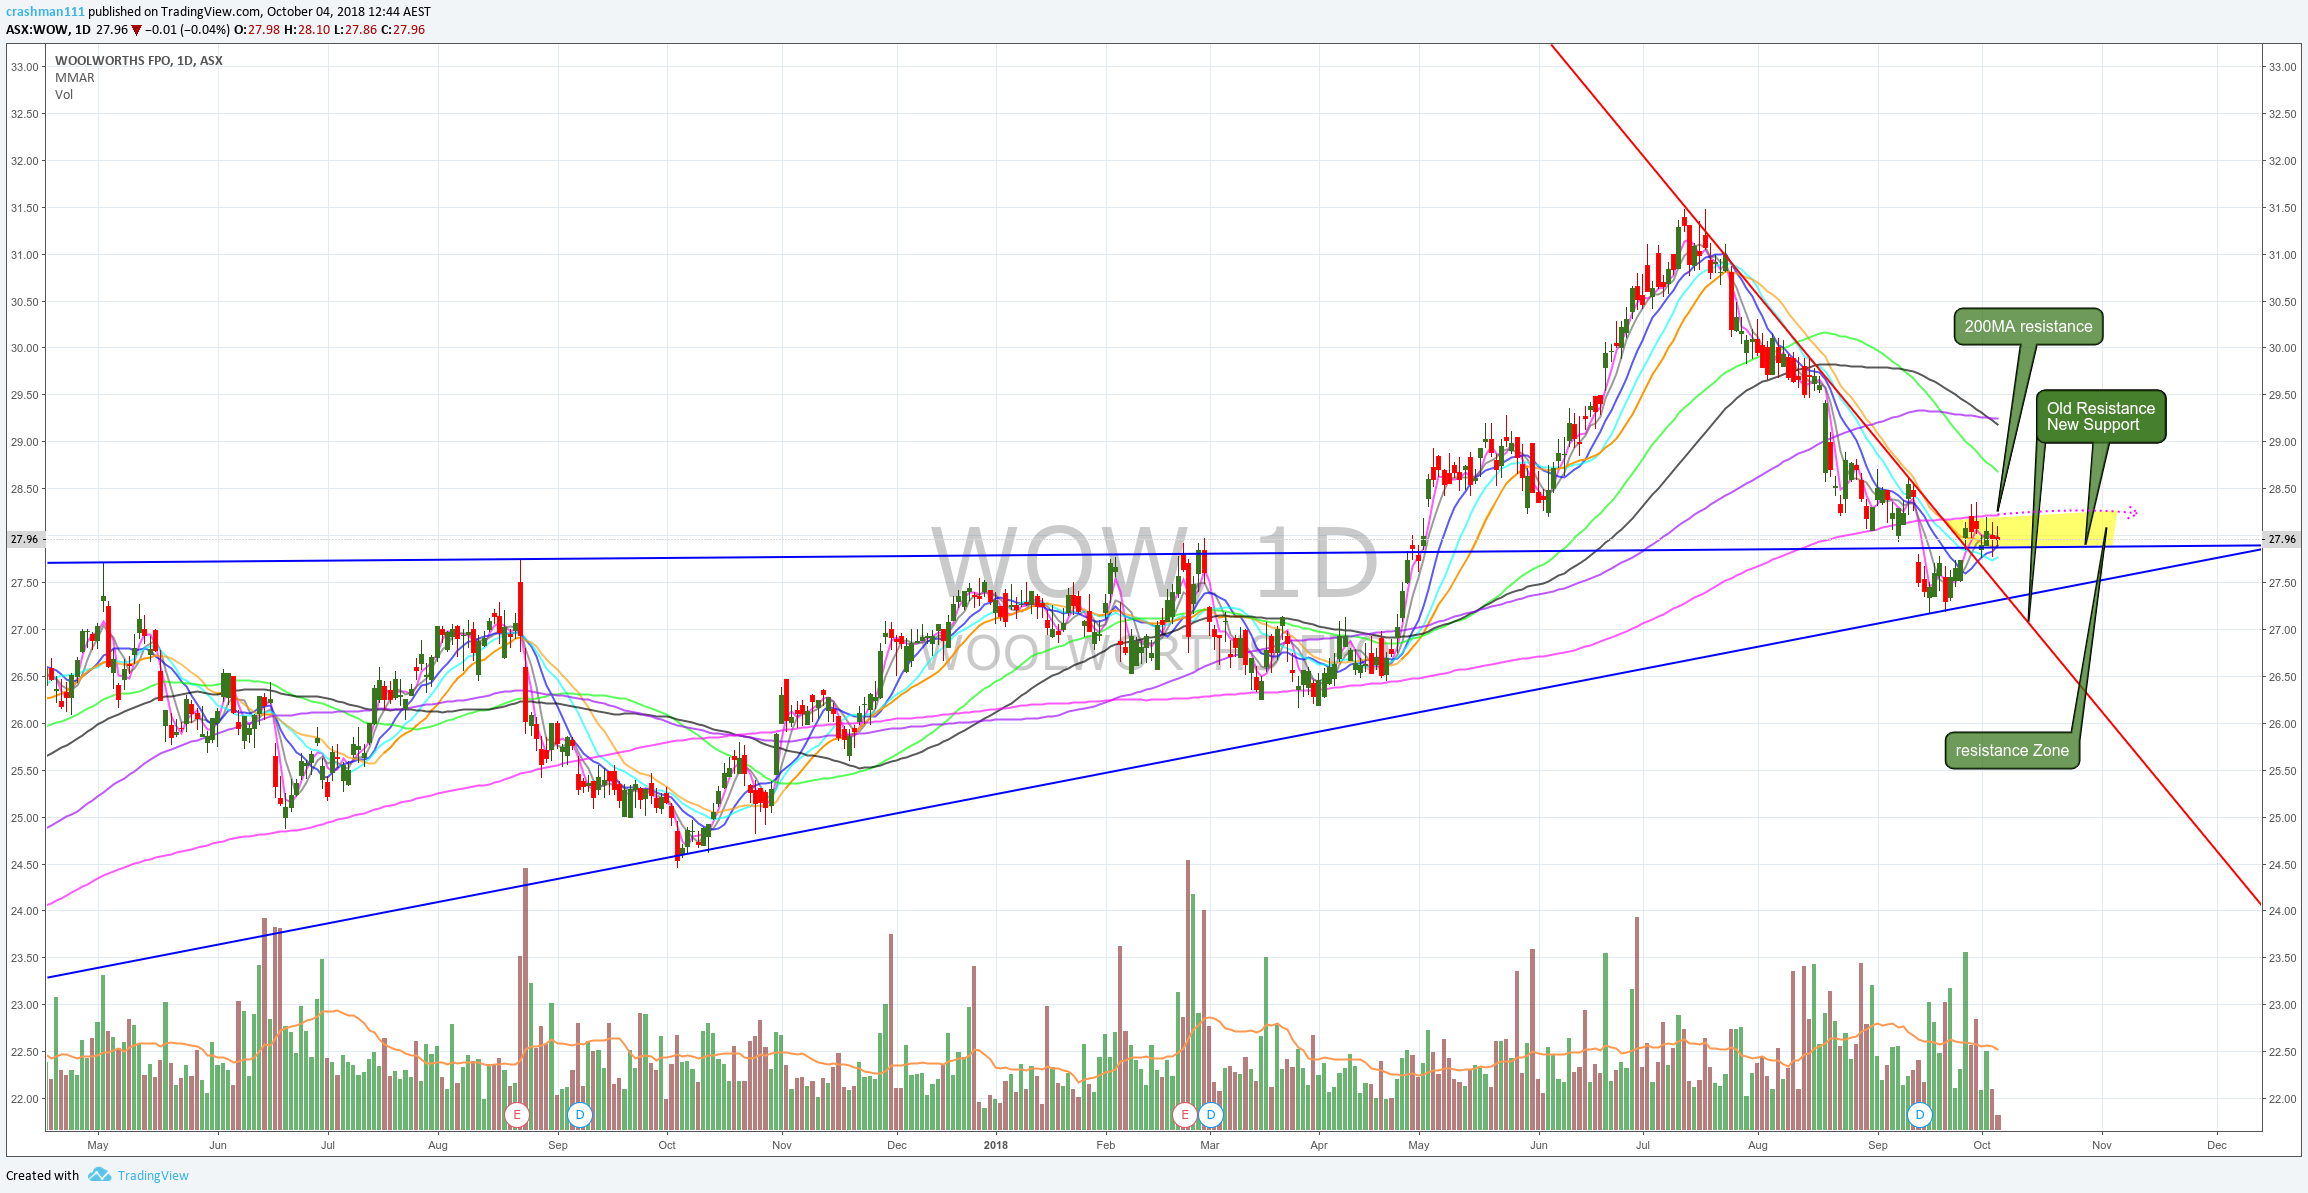
Task: Click the Nov label at right of time axis
Action: coord(2102,1145)
